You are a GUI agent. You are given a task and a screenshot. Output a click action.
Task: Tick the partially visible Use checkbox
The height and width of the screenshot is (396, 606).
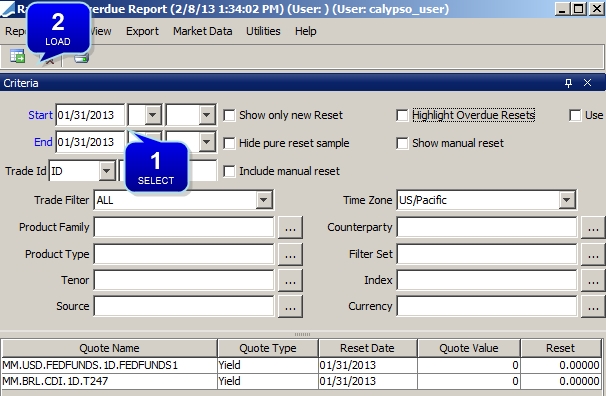(575, 115)
